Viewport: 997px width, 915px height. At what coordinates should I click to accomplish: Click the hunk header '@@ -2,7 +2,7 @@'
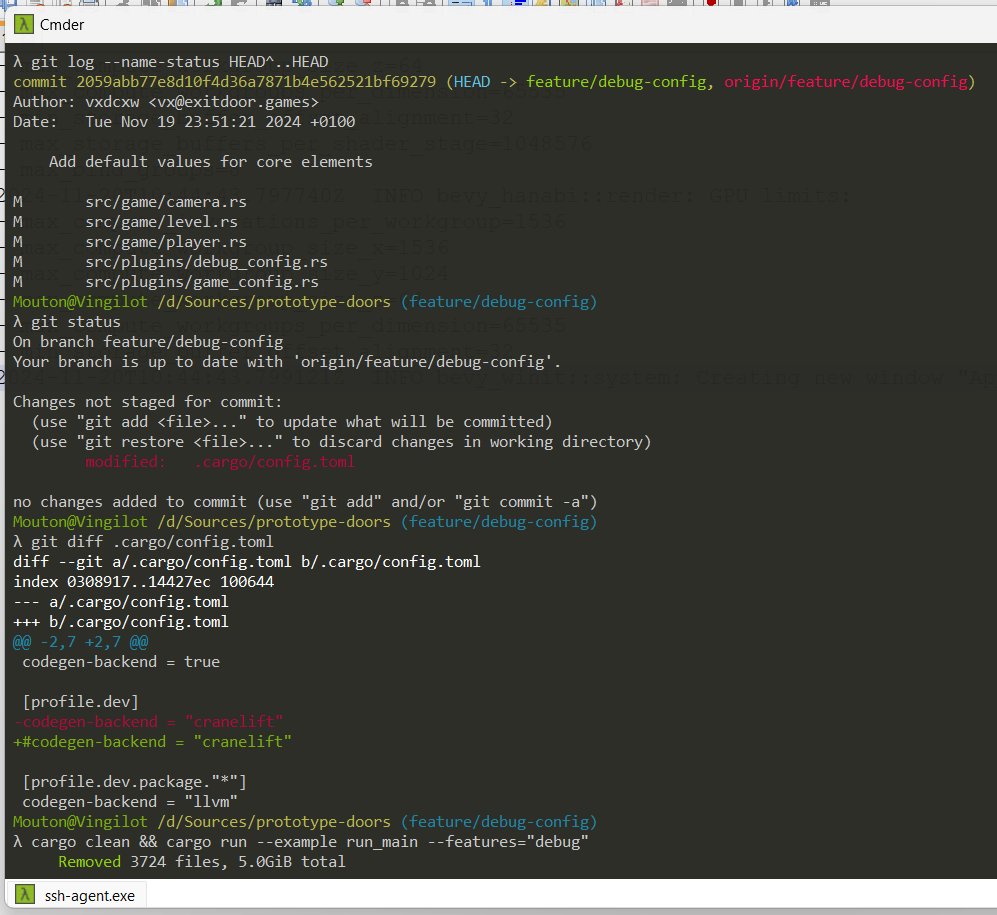click(81, 642)
